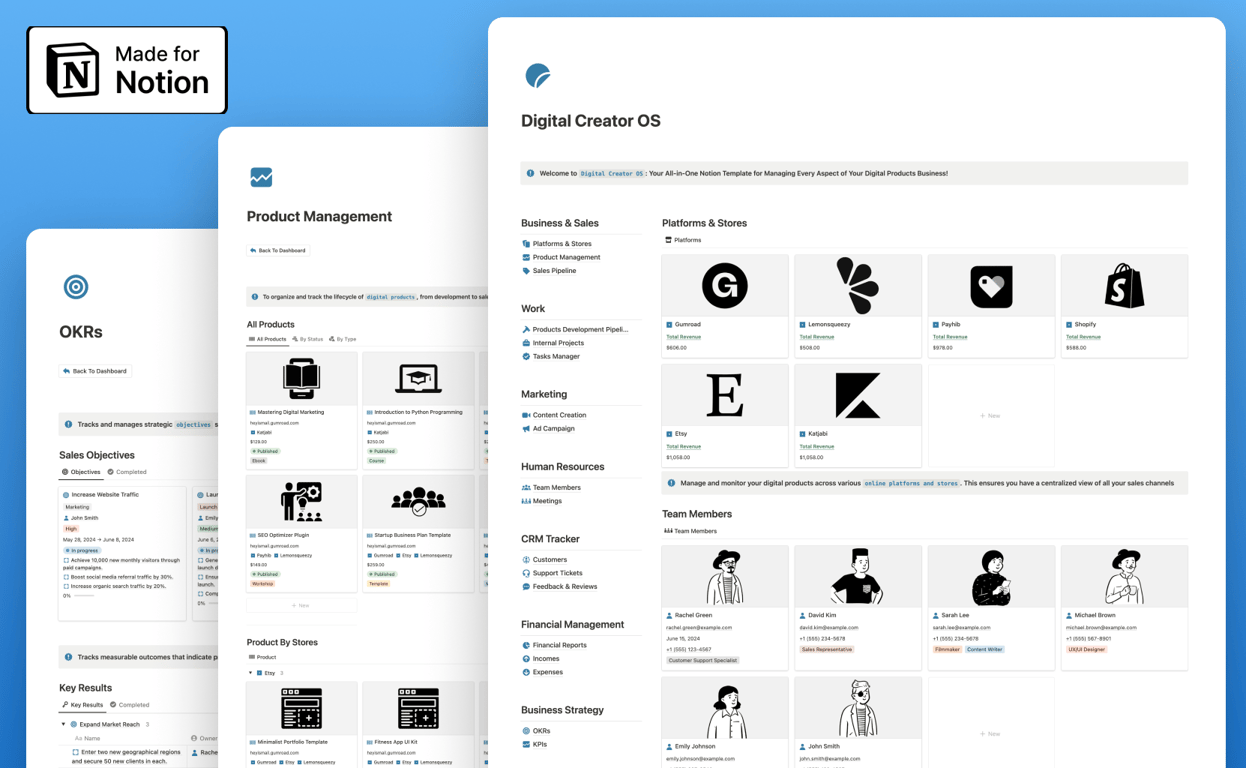The image size is (1246, 768).
Task: Click the Digital Creator OS page icon
Action: tap(538, 75)
